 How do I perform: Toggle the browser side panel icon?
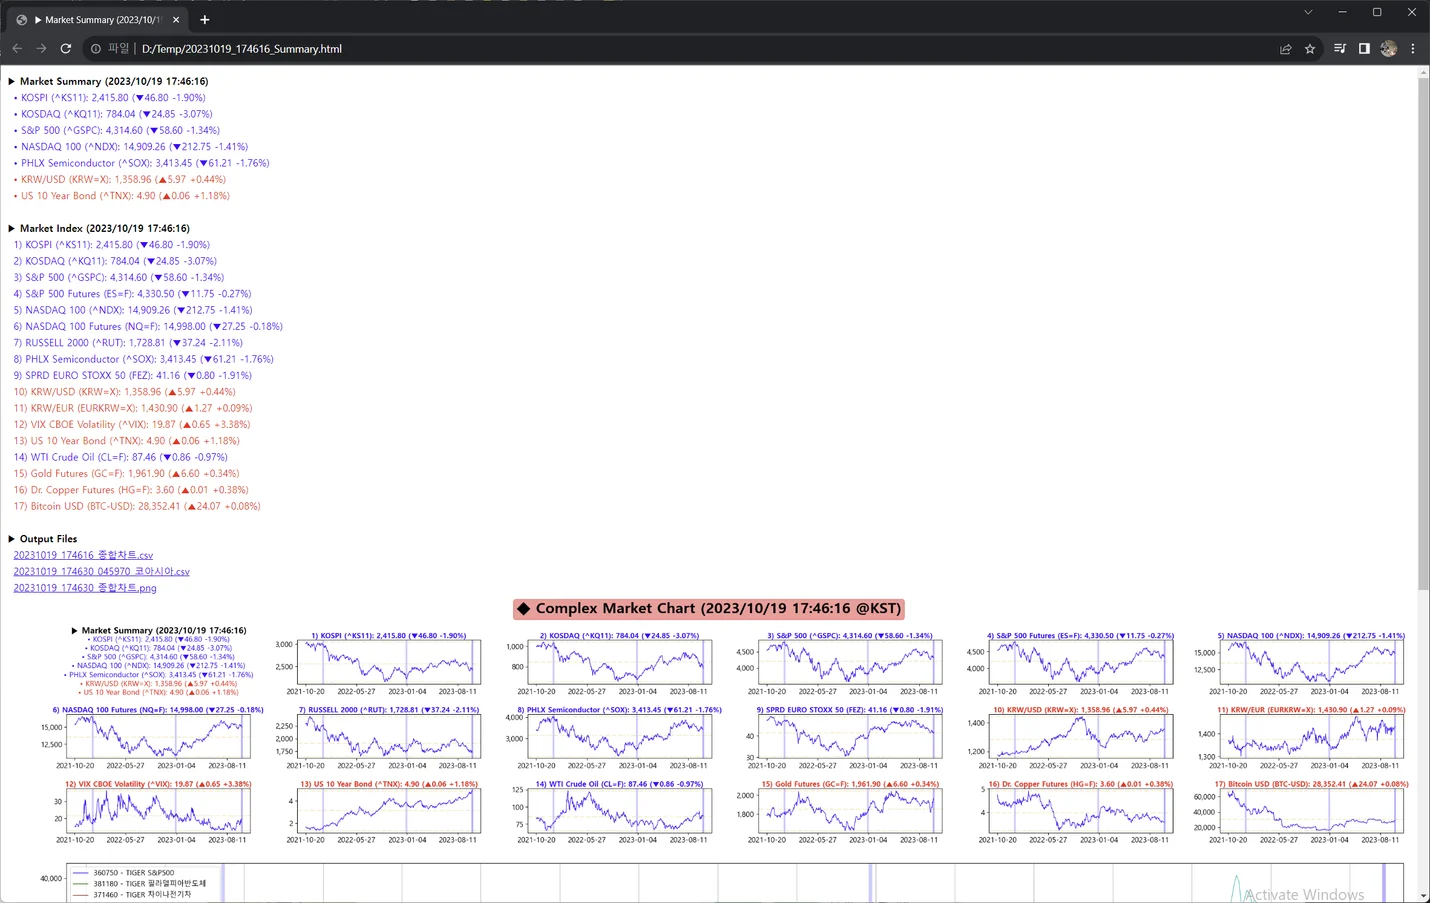coord(1364,48)
